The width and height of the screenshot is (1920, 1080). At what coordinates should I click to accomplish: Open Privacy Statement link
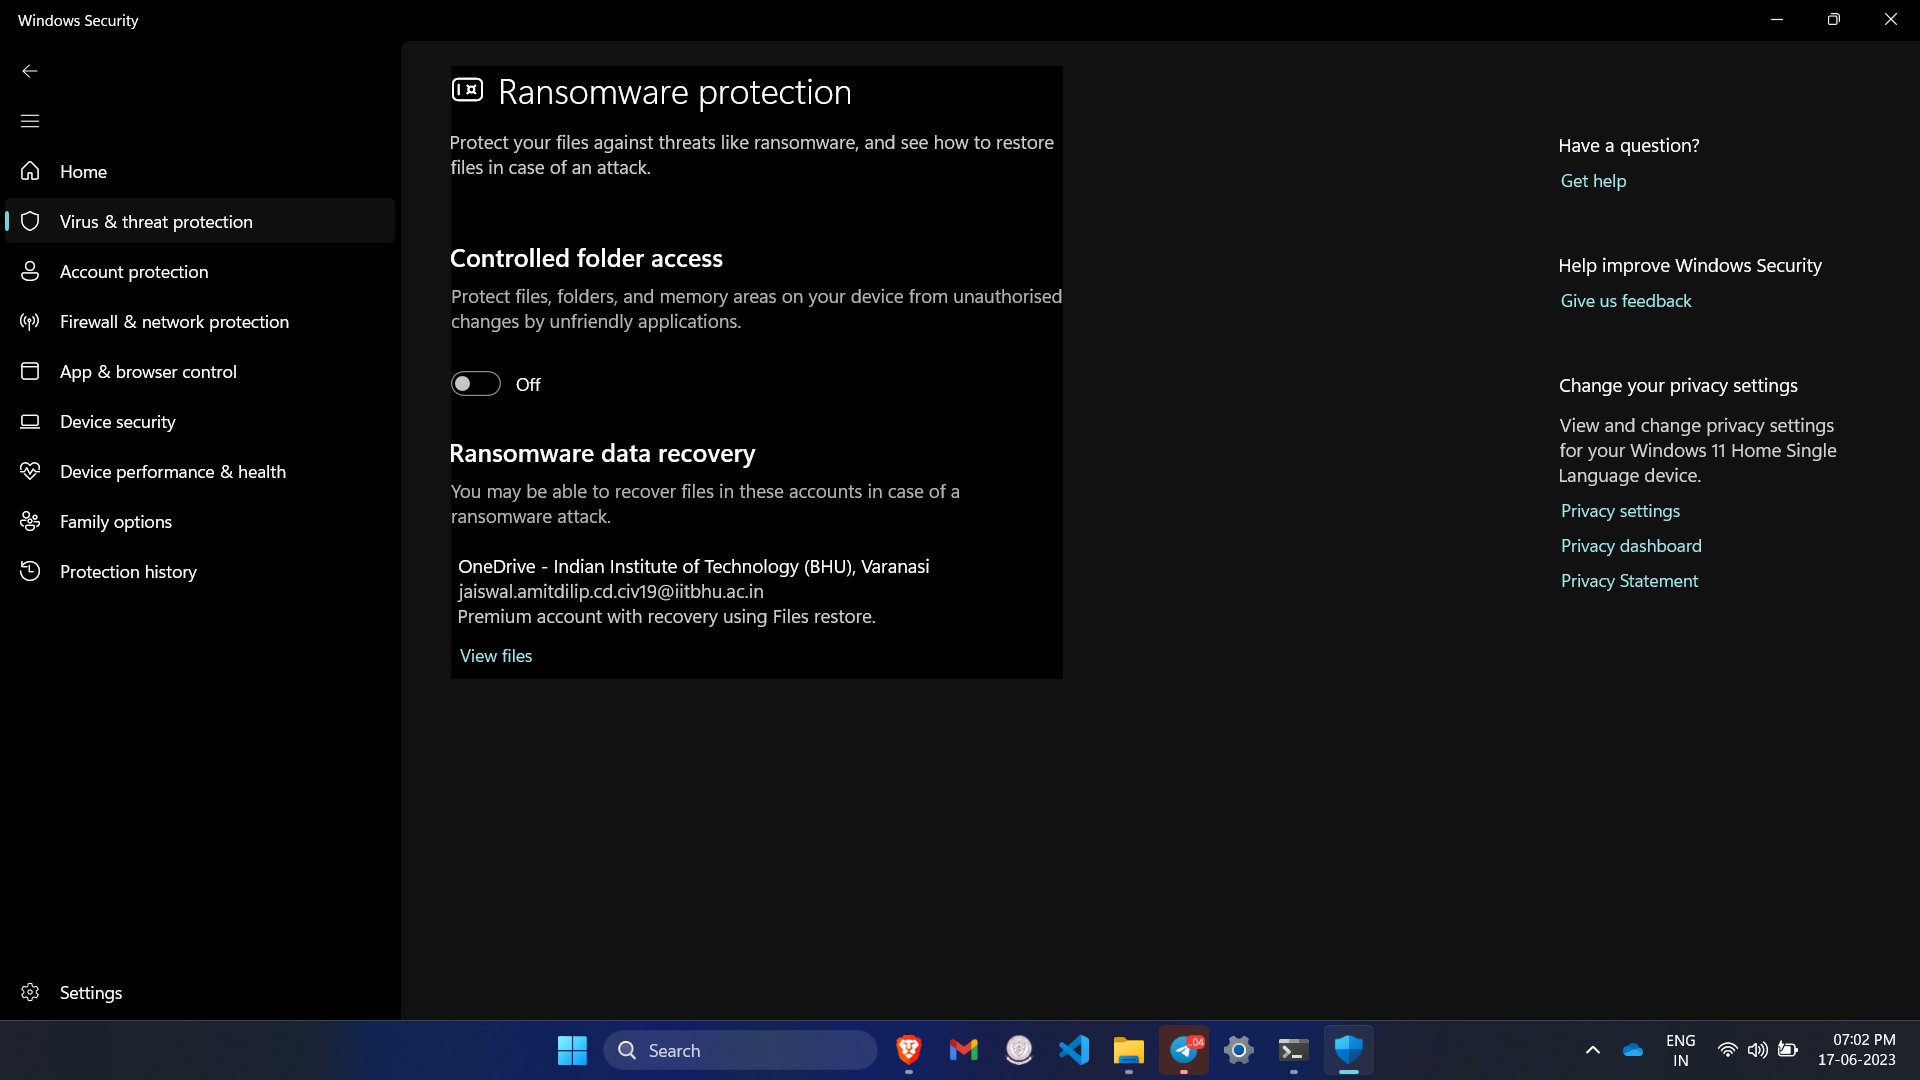pyautogui.click(x=1629, y=581)
